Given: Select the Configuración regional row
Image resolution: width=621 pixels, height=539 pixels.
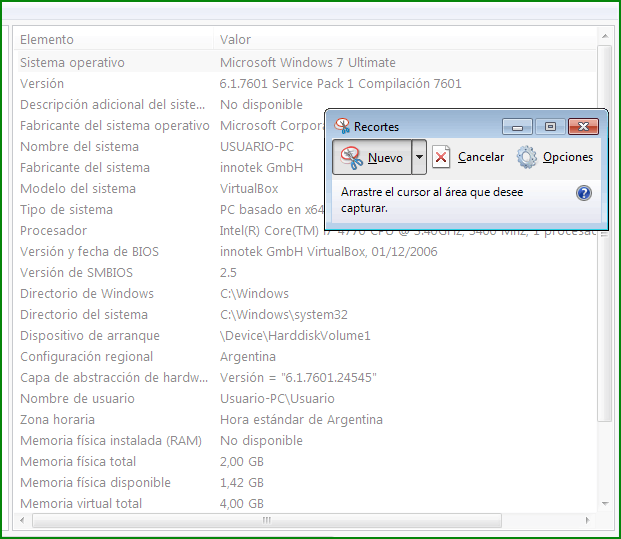Looking at the screenshot, I should tap(305, 356).
